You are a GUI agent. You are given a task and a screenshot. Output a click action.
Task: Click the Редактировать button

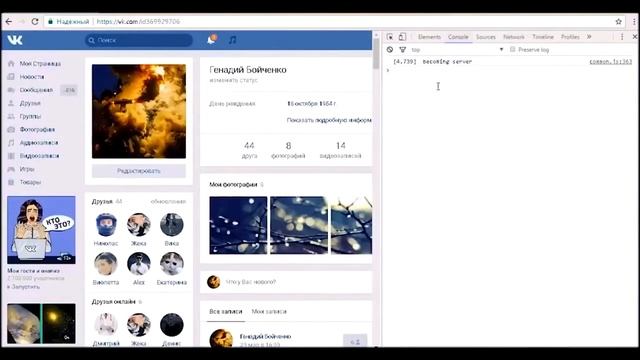click(x=139, y=171)
